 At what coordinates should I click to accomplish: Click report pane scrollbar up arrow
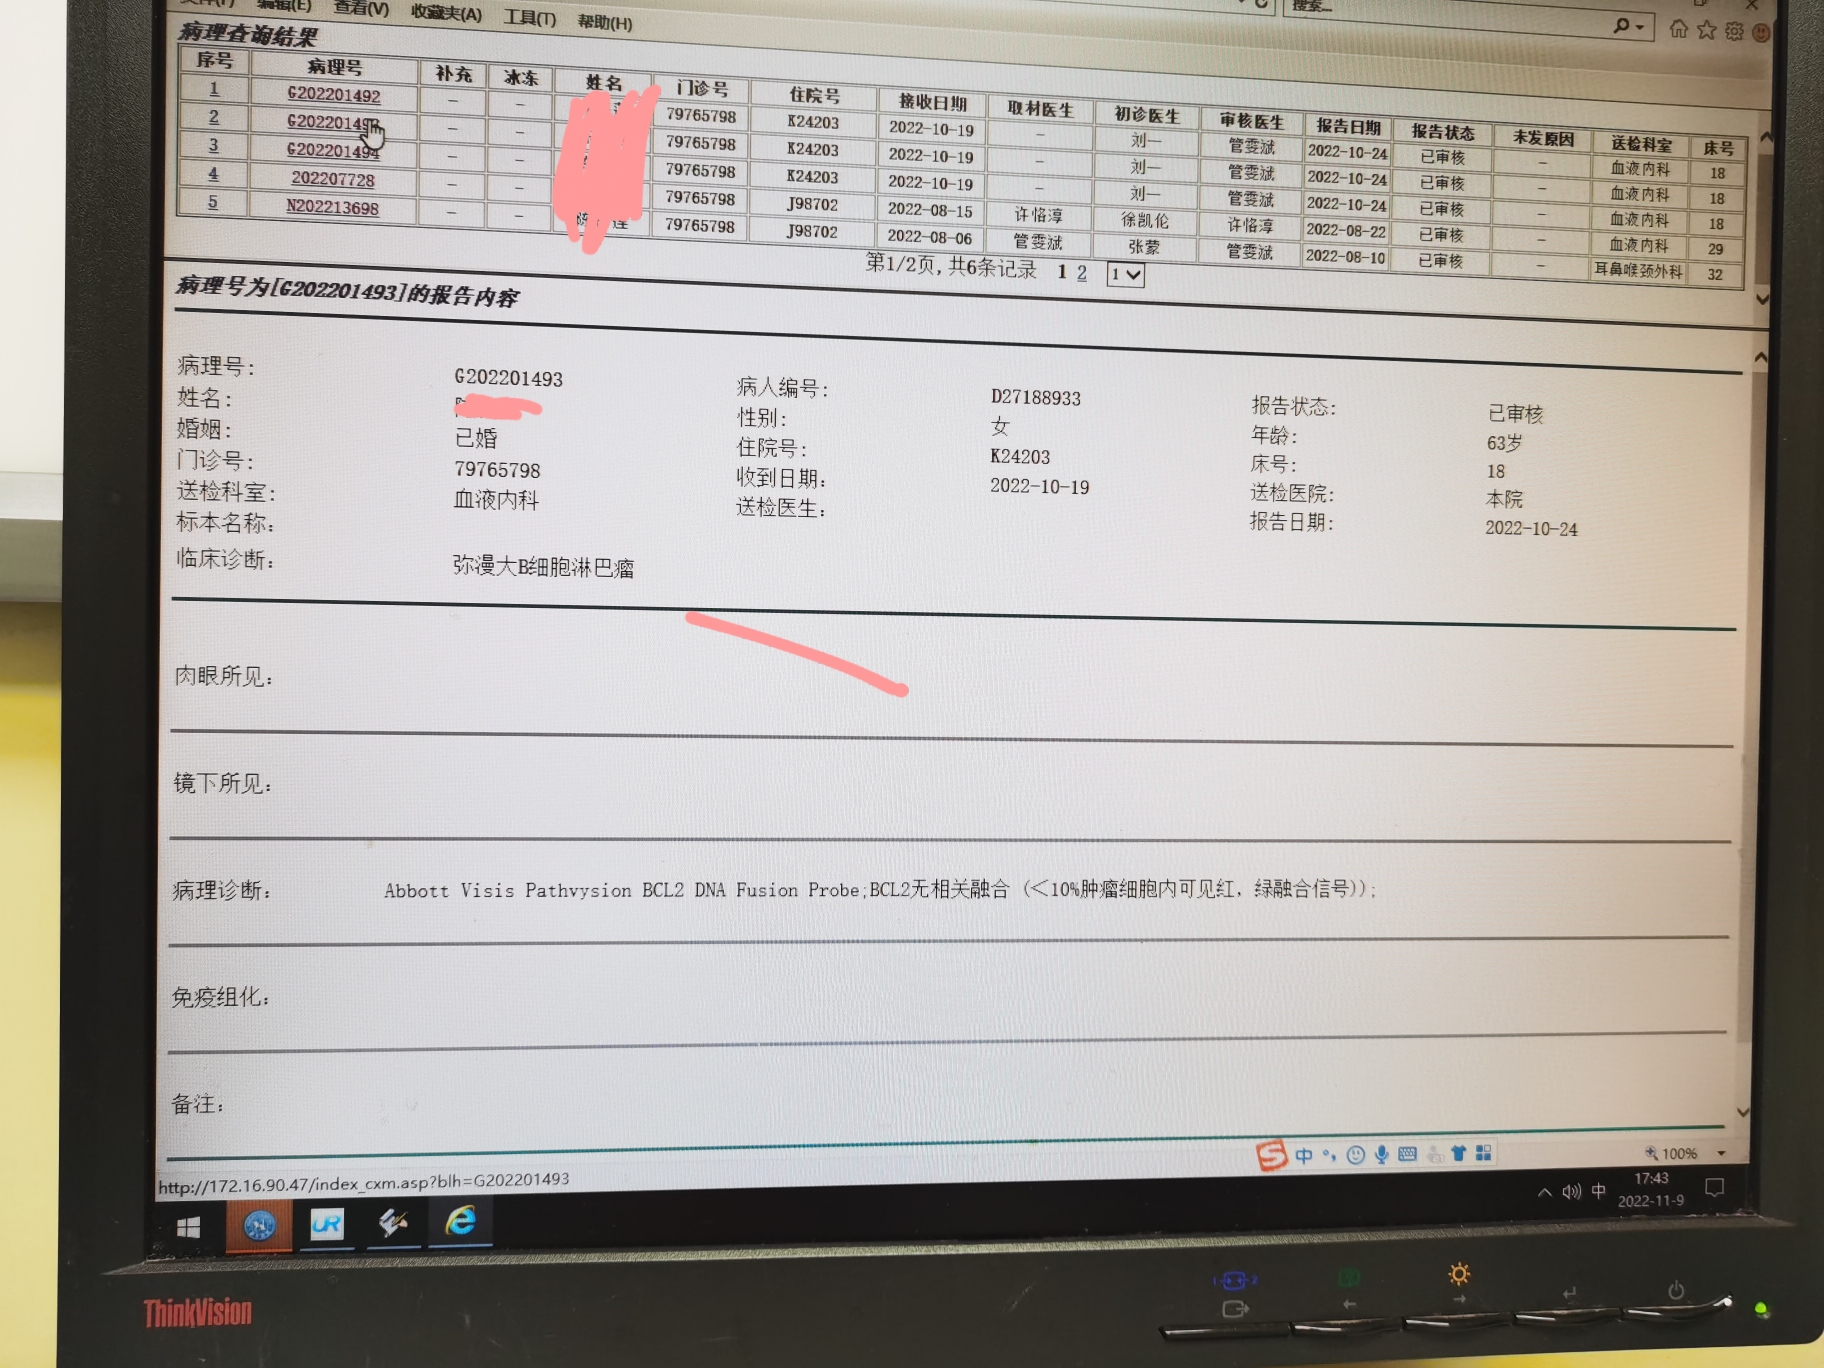pos(1761,357)
